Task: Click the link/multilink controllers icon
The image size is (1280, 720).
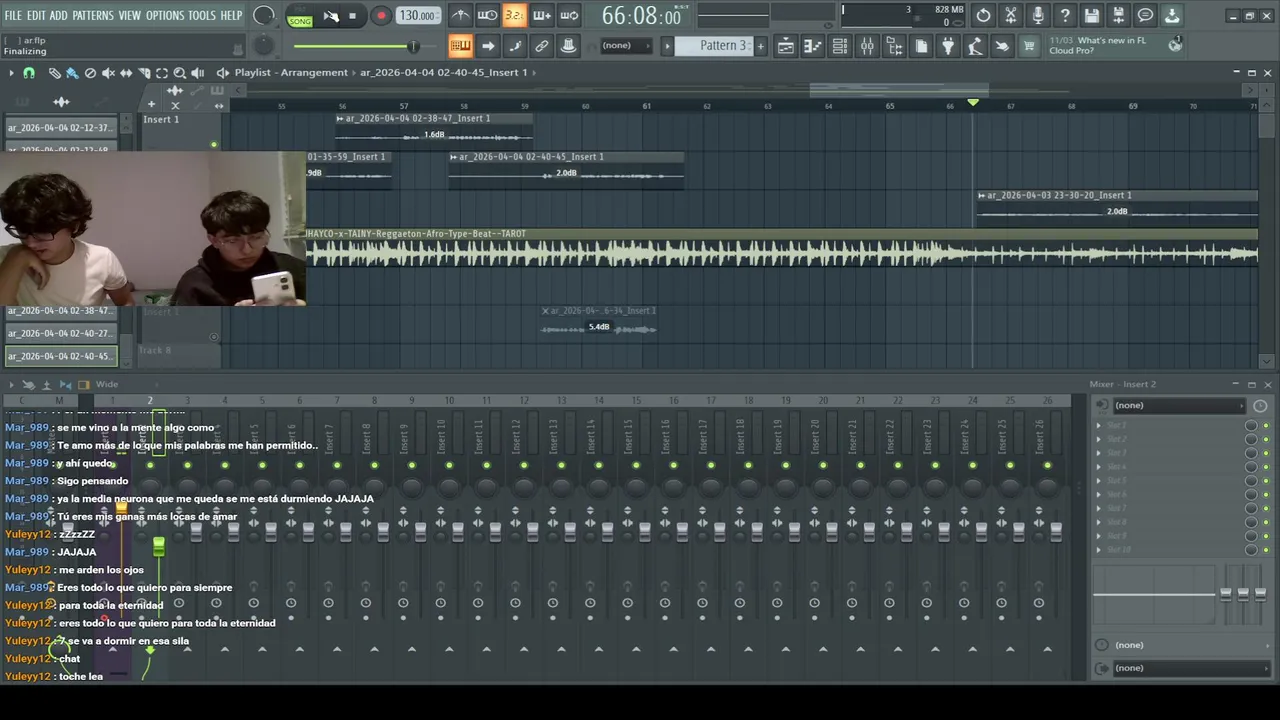Action: tap(541, 46)
